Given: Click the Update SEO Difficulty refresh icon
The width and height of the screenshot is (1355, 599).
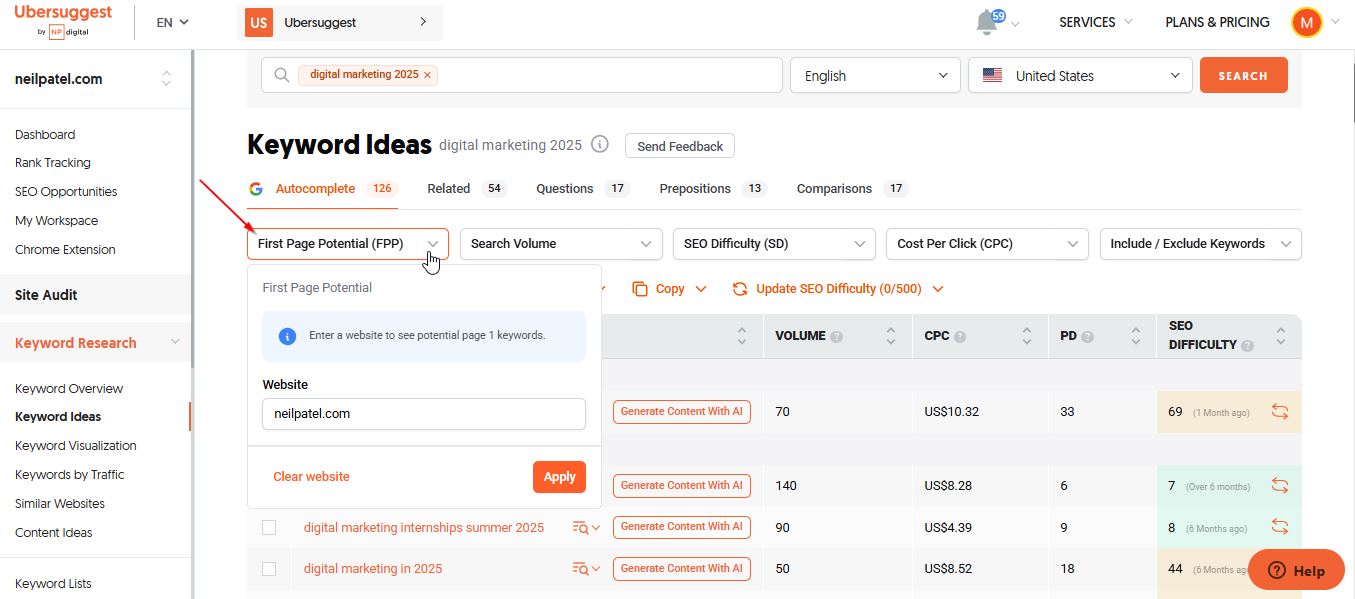Looking at the screenshot, I should (x=740, y=289).
